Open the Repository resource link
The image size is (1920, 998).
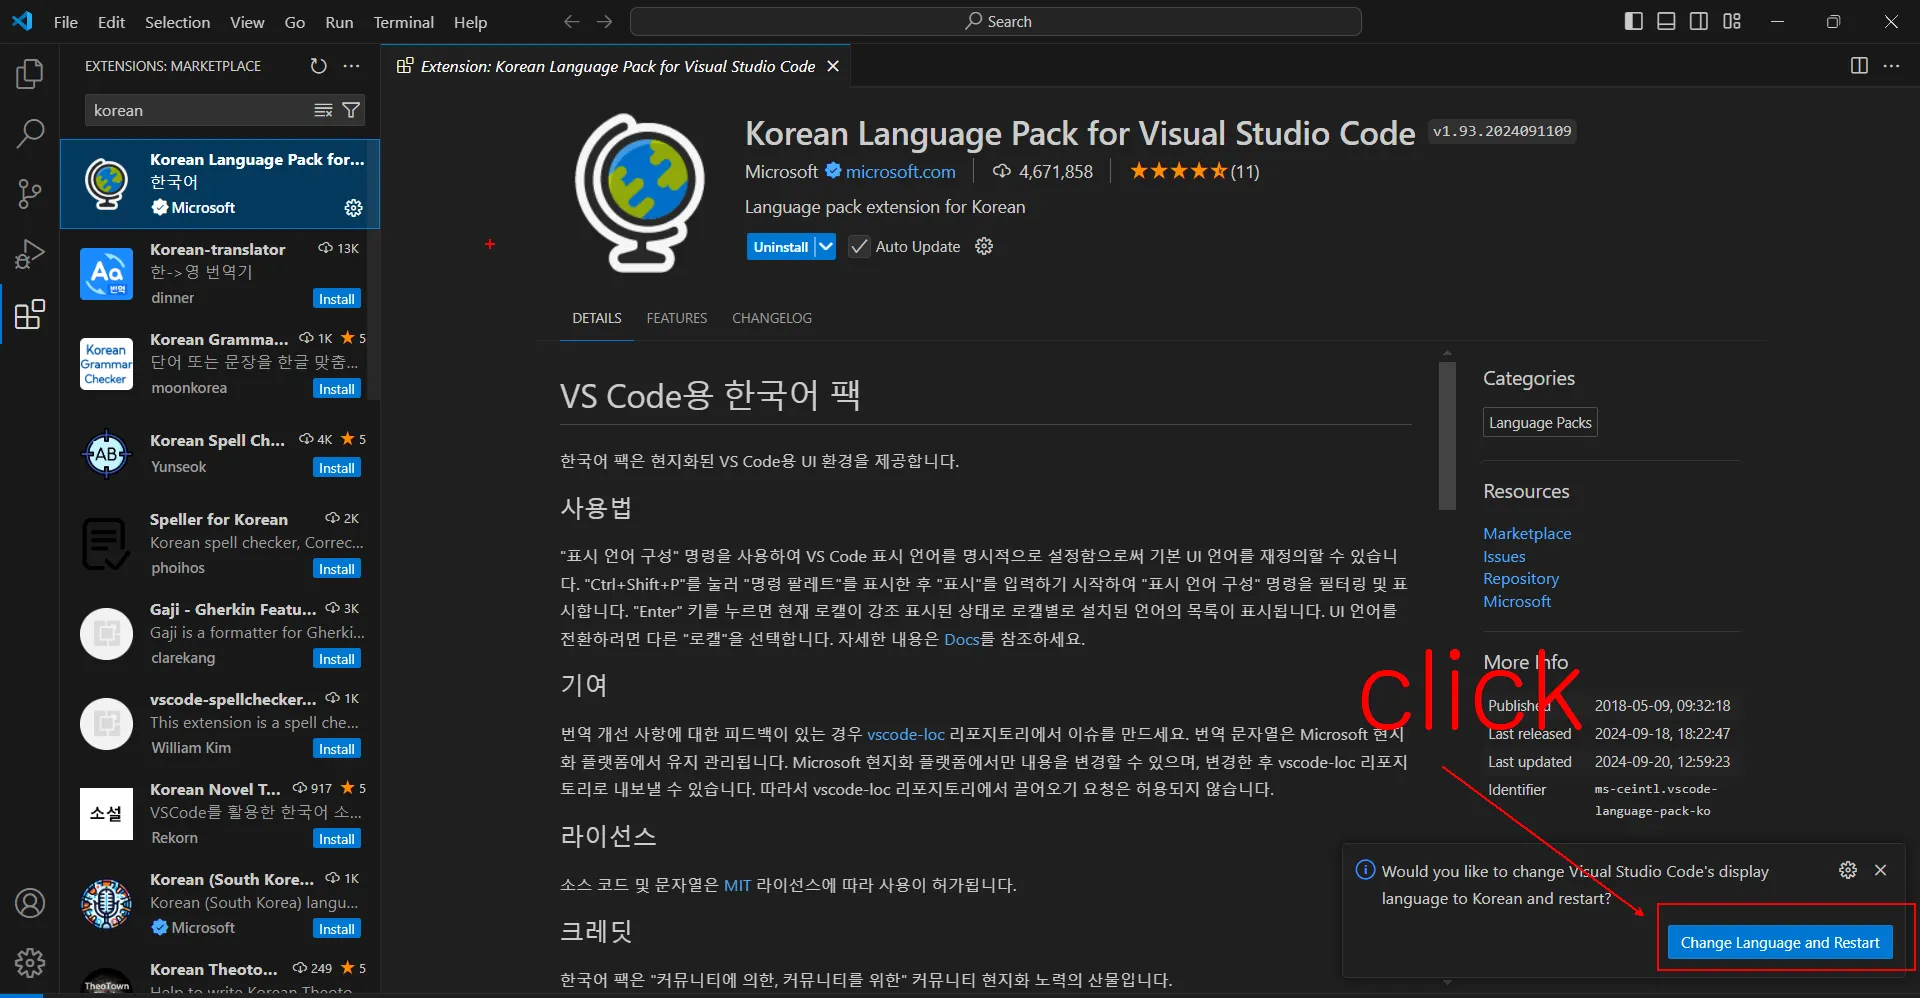[x=1521, y=578]
